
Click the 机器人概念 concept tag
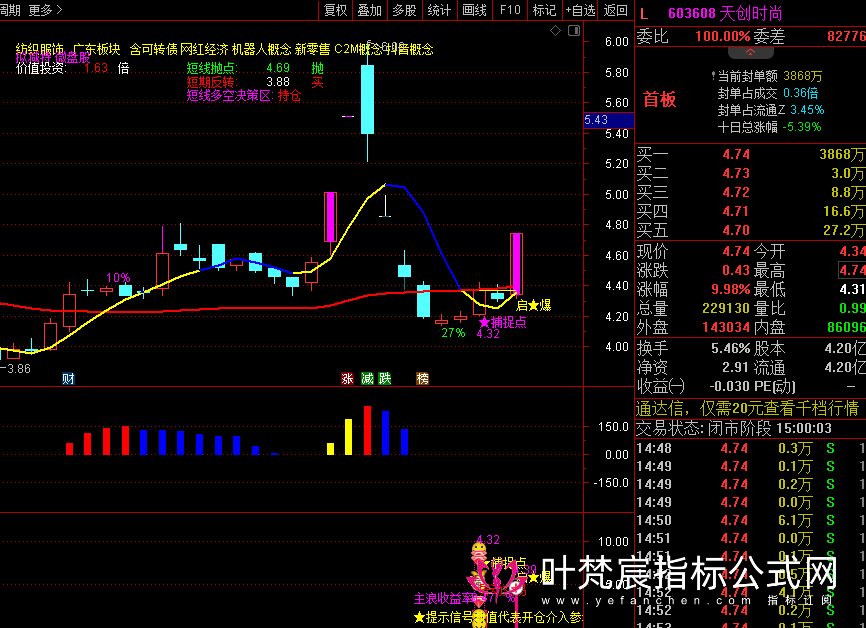point(261,49)
